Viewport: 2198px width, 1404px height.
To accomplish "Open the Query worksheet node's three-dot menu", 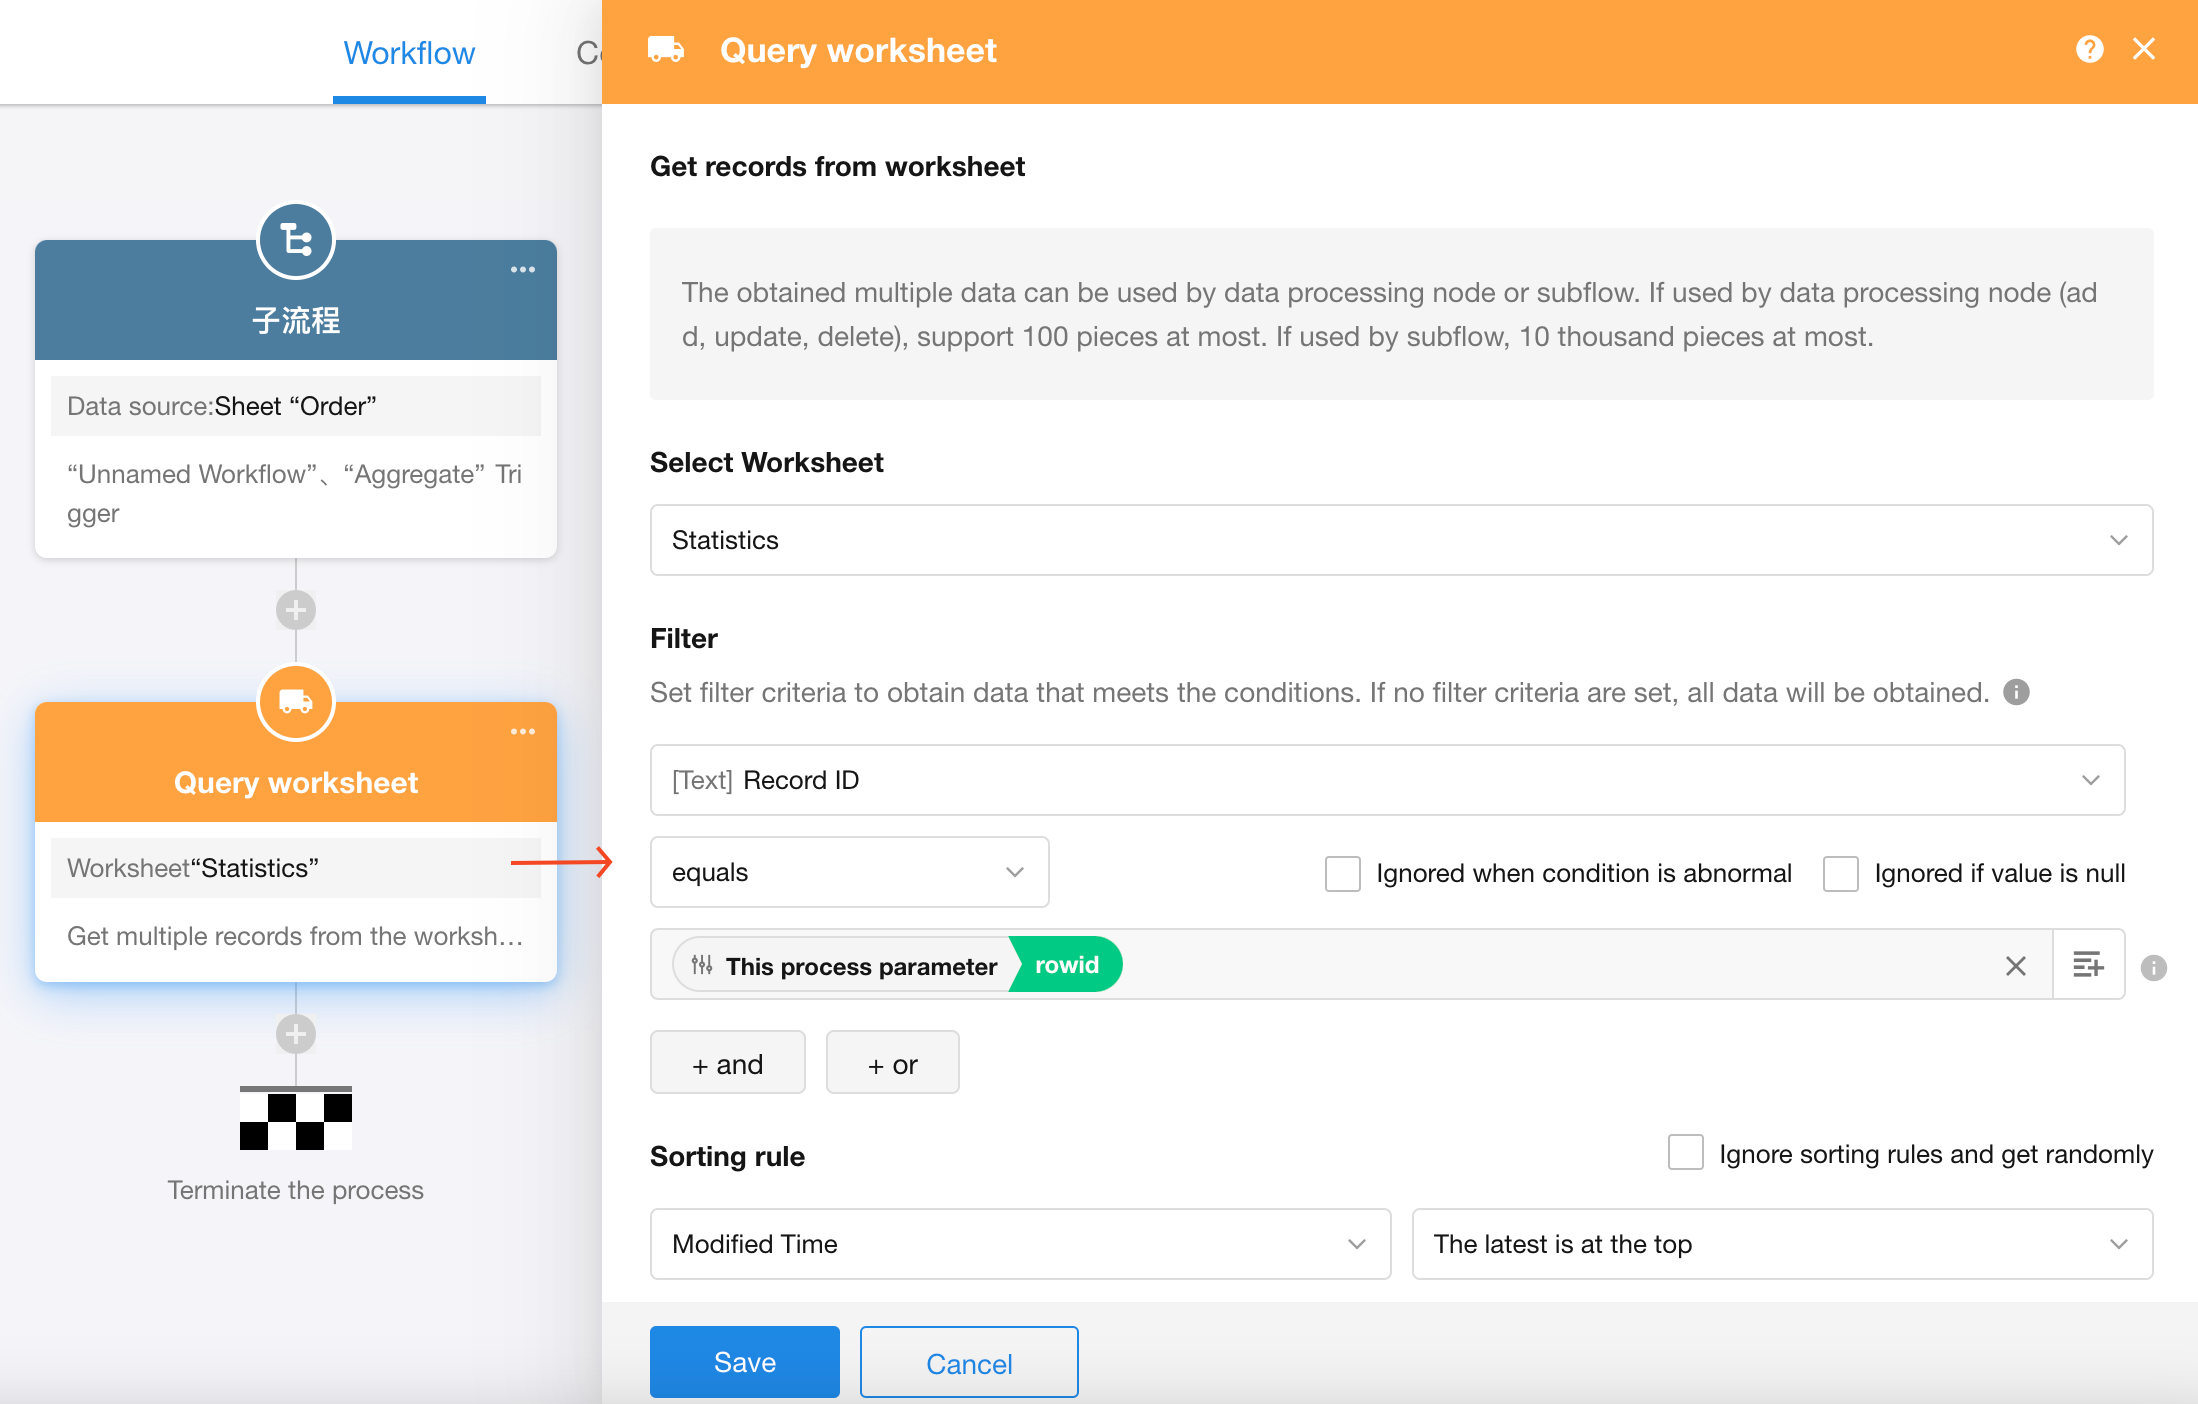I will point(522,732).
